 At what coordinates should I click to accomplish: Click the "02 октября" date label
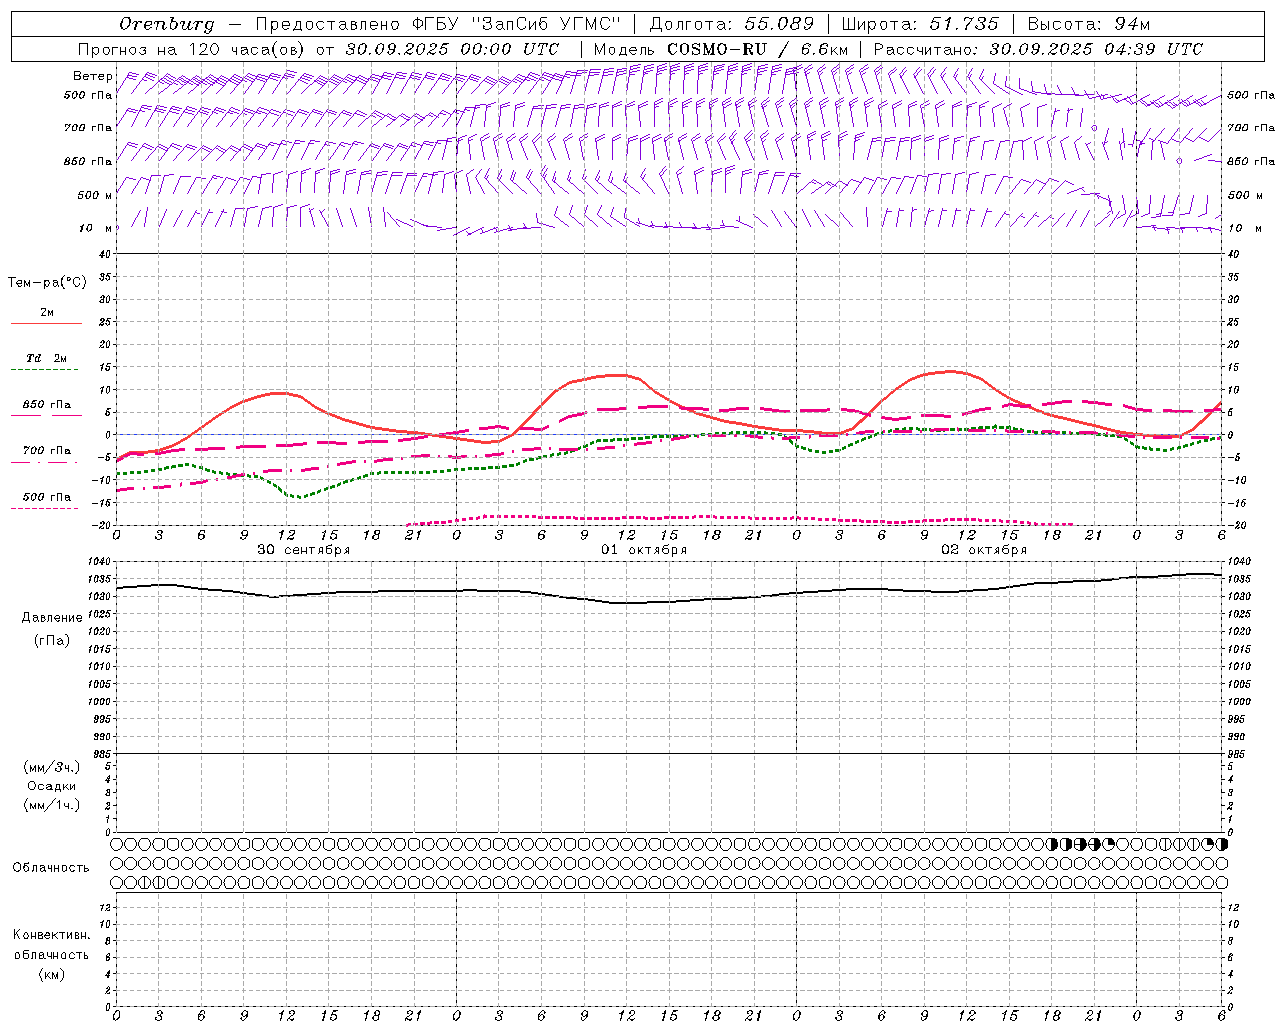(984, 550)
